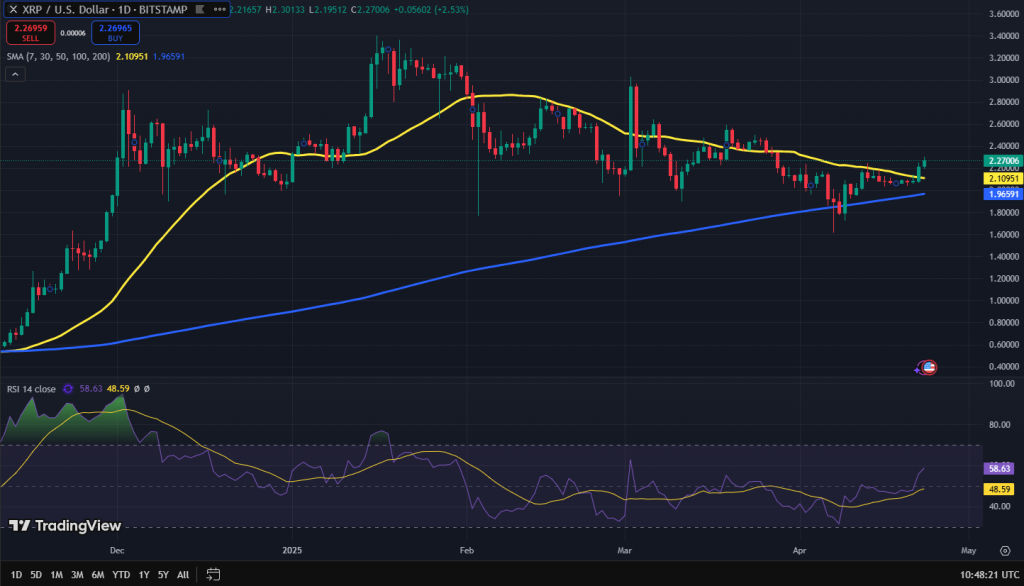Select the 6M time range

click(98, 575)
